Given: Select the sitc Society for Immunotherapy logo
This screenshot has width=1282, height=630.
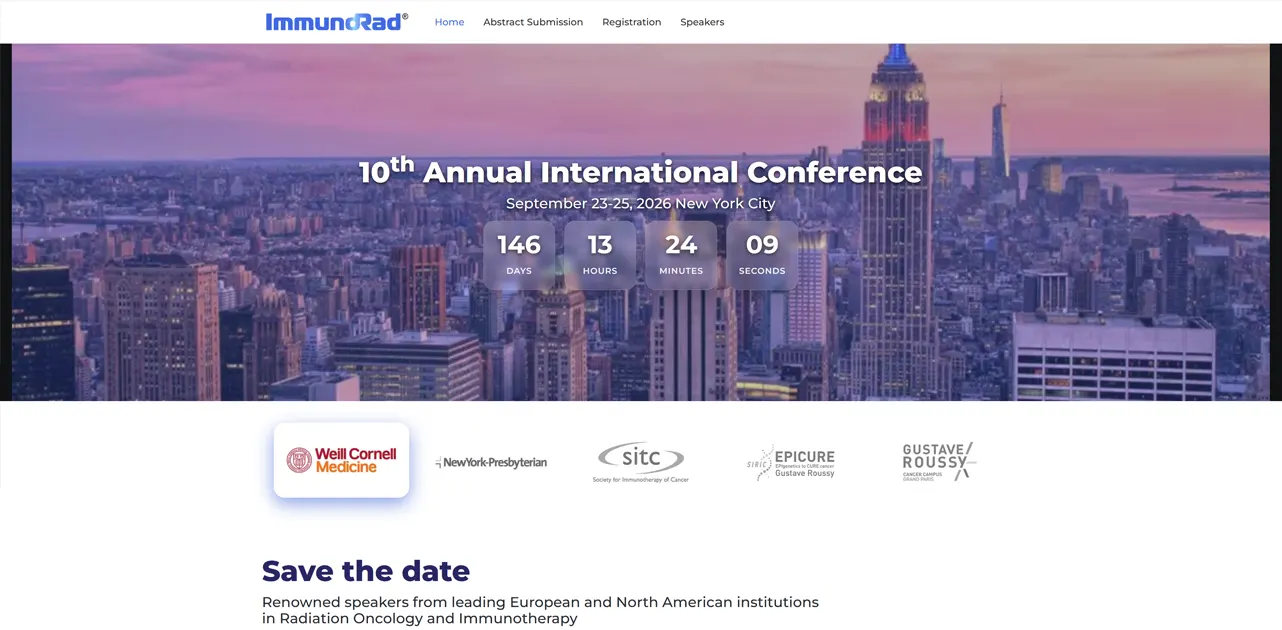Looking at the screenshot, I should pyautogui.click(x=640, y=462).
